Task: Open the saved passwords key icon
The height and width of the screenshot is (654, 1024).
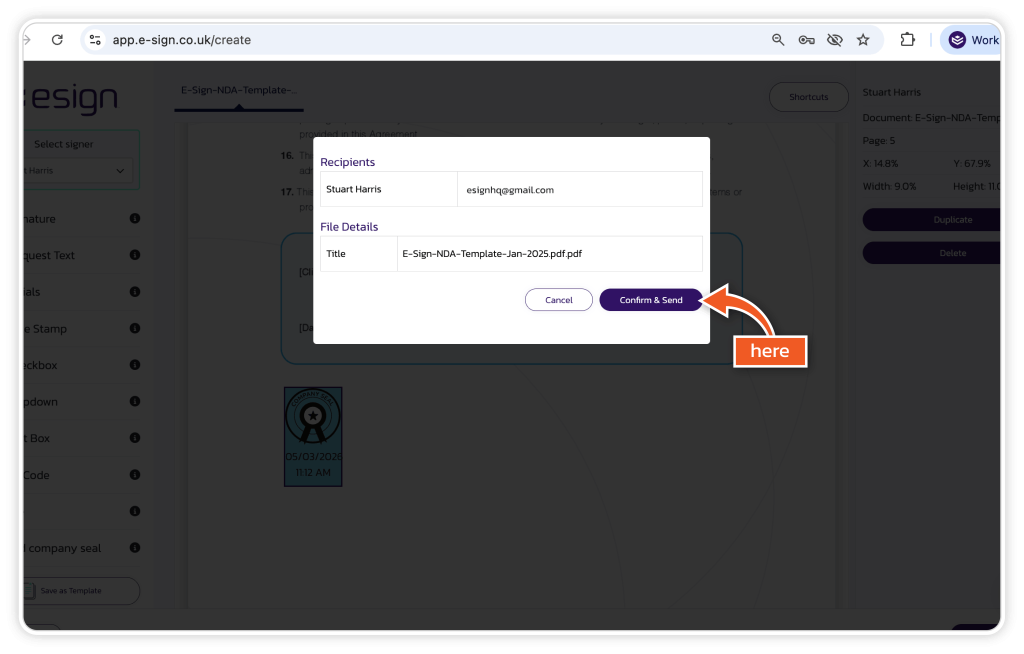Action: tap(806, 40)
